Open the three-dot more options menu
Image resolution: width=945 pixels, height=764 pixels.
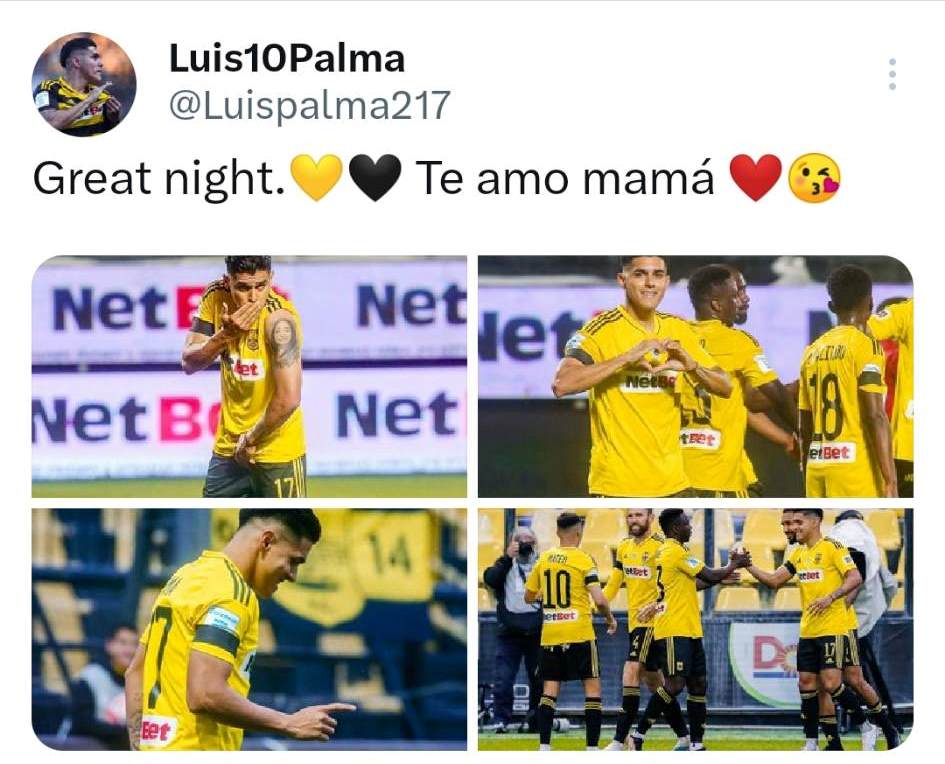click(893, 75)
